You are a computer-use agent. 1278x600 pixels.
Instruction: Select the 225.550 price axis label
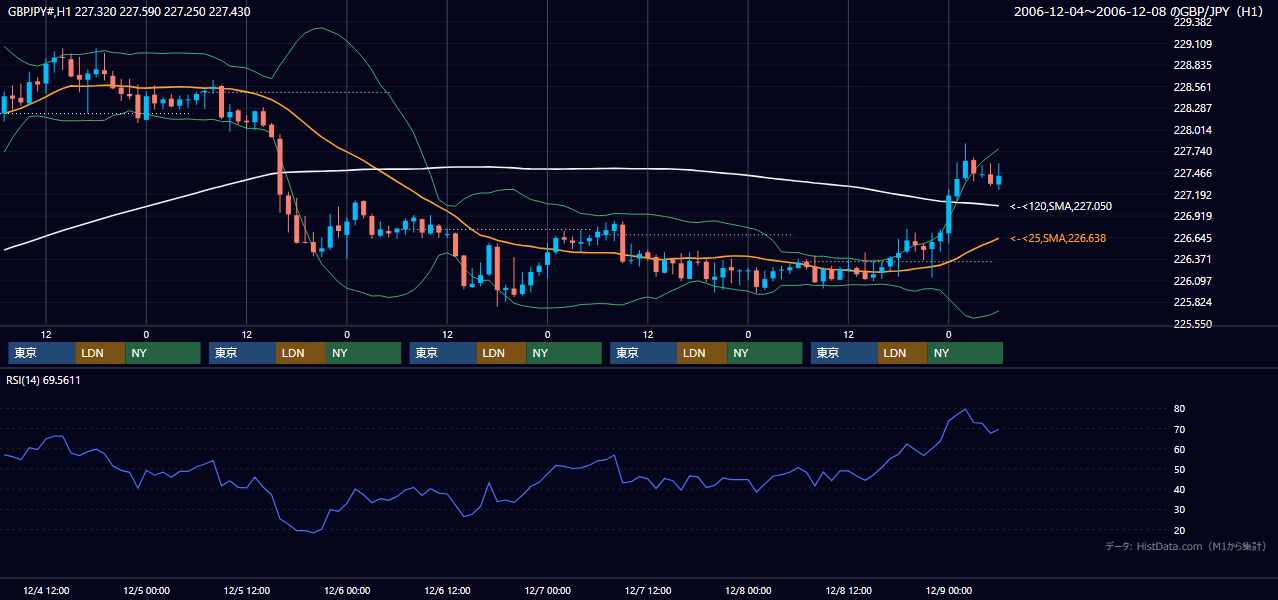[1193, 324]
